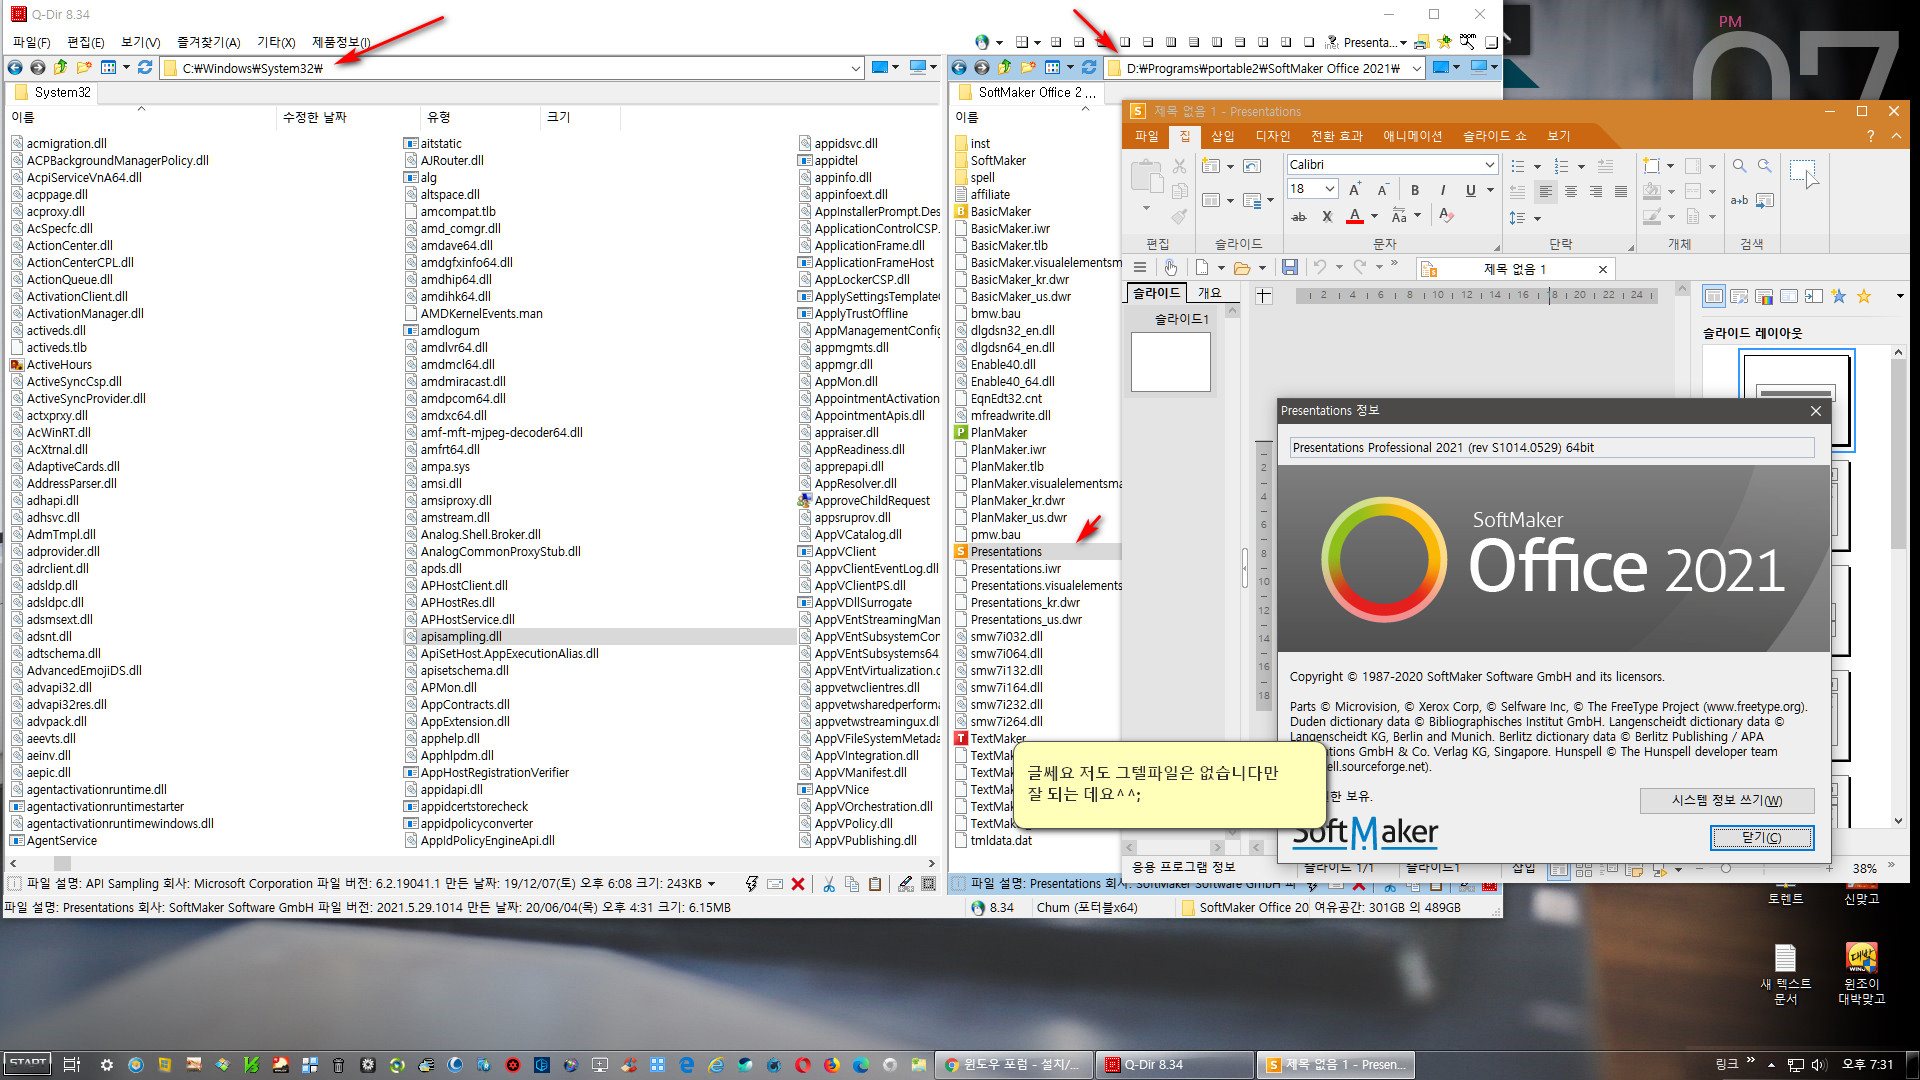
Task: Expand underline style dropdown arrow
Action: pyautogui.click(x=1490, y=190)
